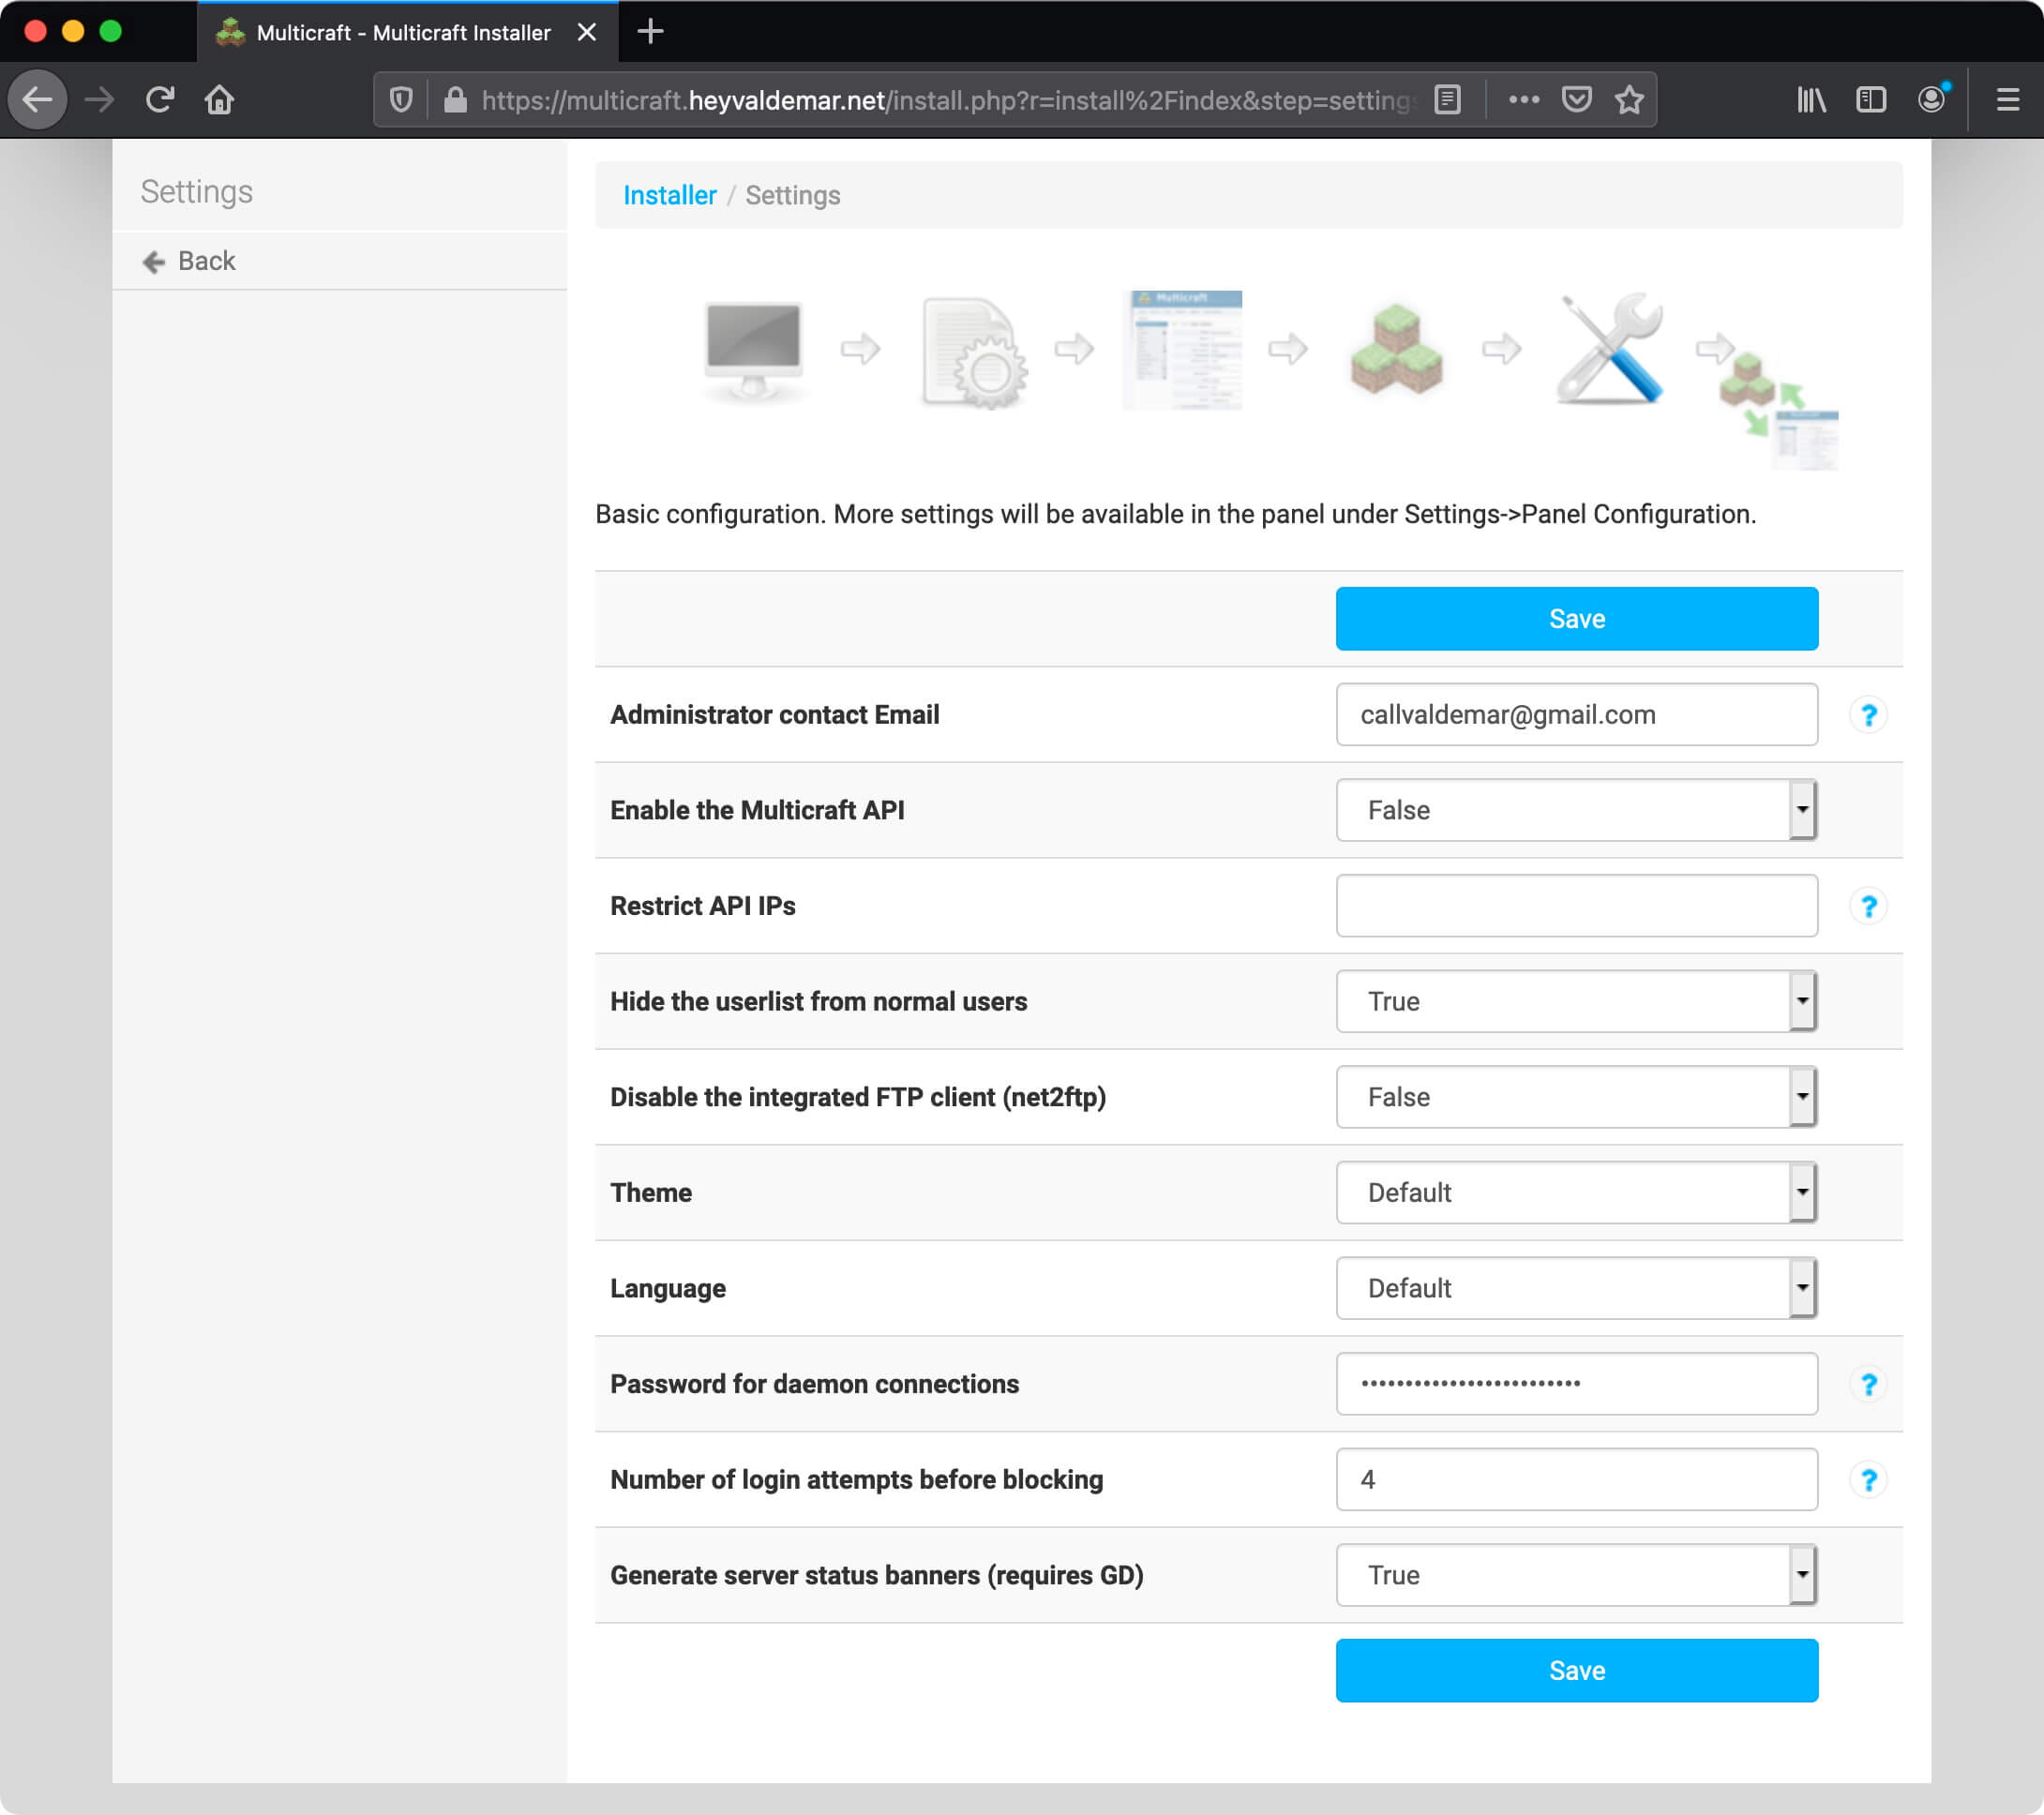Image resolution: width=2044 pixels, height=1815 pixels.
Task: Save page to Pocket icon
Action: click(1576, 99)
